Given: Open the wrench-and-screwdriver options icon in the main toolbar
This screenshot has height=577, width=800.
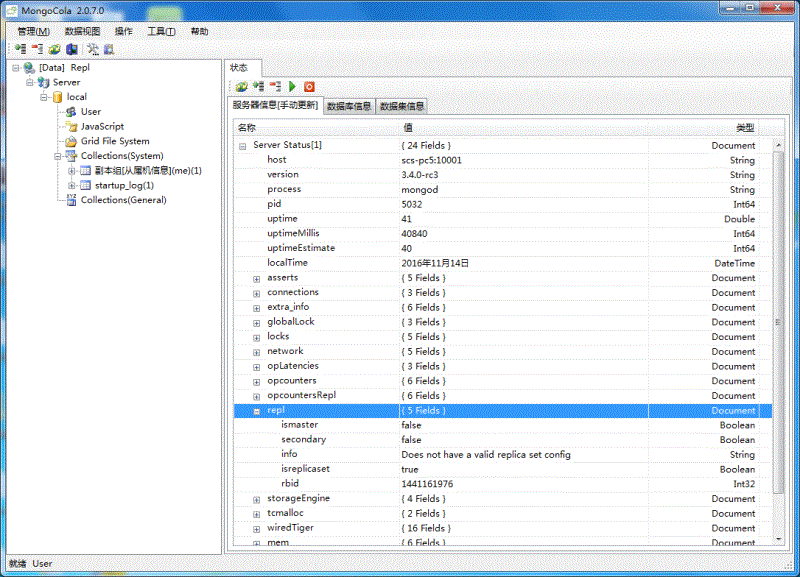Looking at the screenshot, I should tap(92, 49).
